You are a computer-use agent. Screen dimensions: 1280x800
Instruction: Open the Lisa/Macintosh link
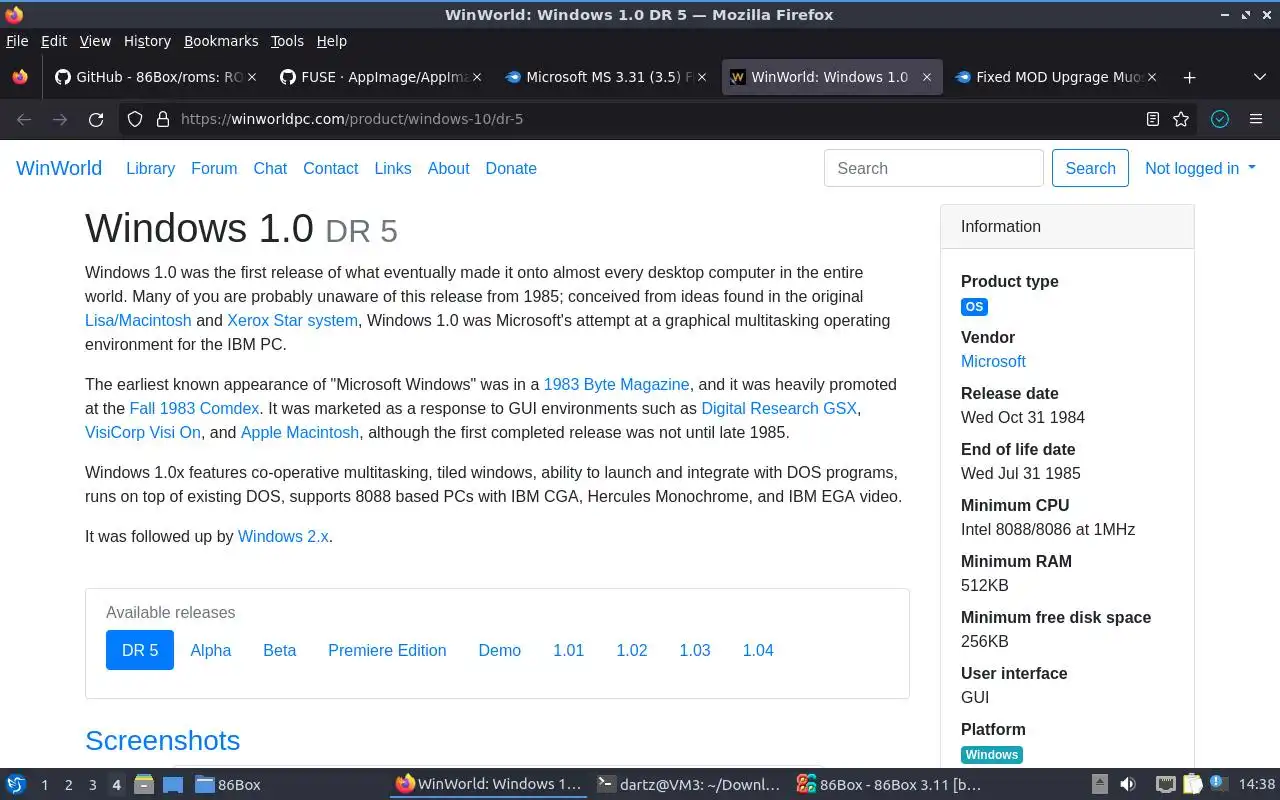coord(138,320)
